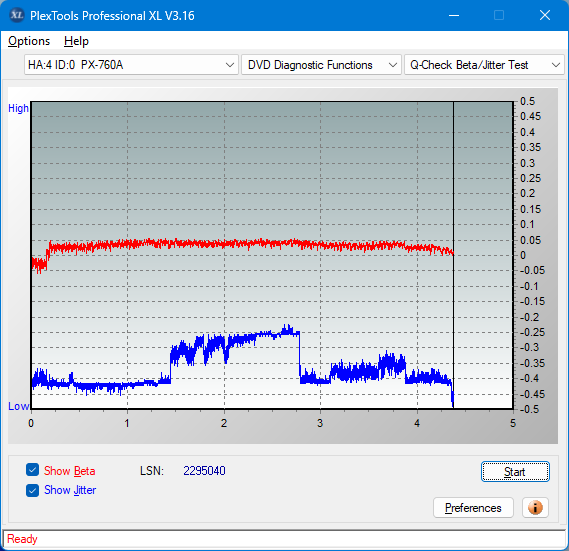Click the High jitter axis label
569x551 pixels.
[x=18, y=108]
